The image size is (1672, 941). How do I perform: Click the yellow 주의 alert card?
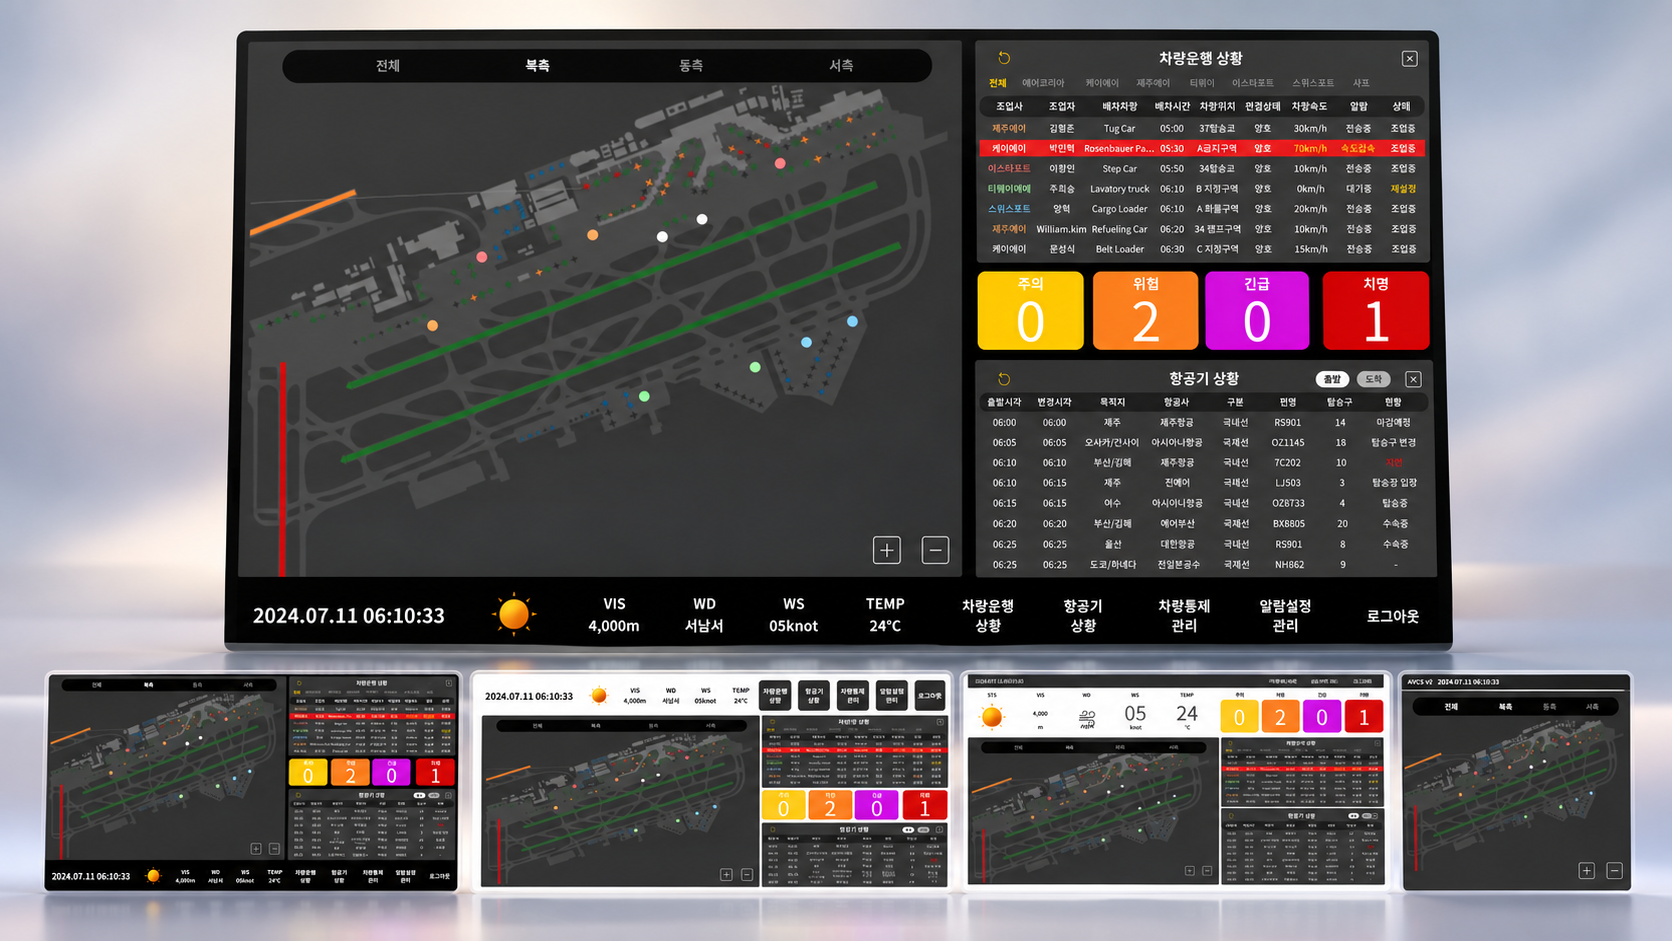coord(1030,311)
